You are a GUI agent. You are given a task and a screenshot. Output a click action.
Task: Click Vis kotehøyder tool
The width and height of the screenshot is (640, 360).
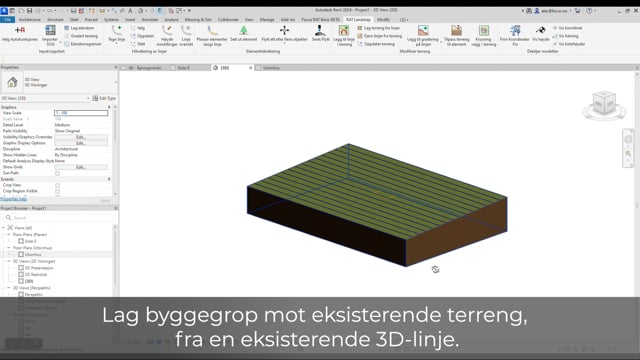tap(569, 44)
